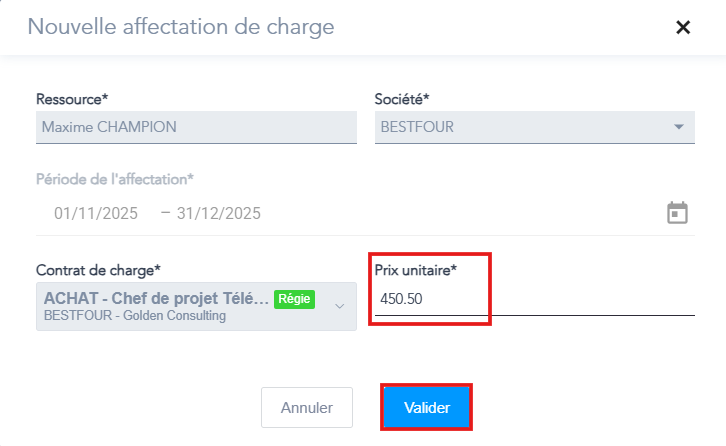The height and width of the screenshot is (446, 726).
Task: Close the Nouvelle affectation de charge dialog
Action: coord(683,27)
